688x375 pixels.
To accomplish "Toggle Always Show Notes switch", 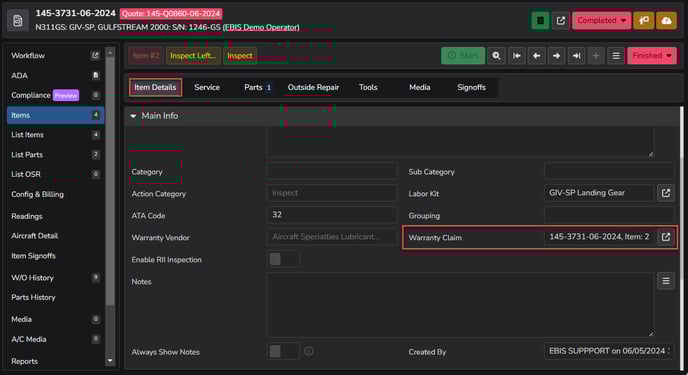I will tap(283, 351).
